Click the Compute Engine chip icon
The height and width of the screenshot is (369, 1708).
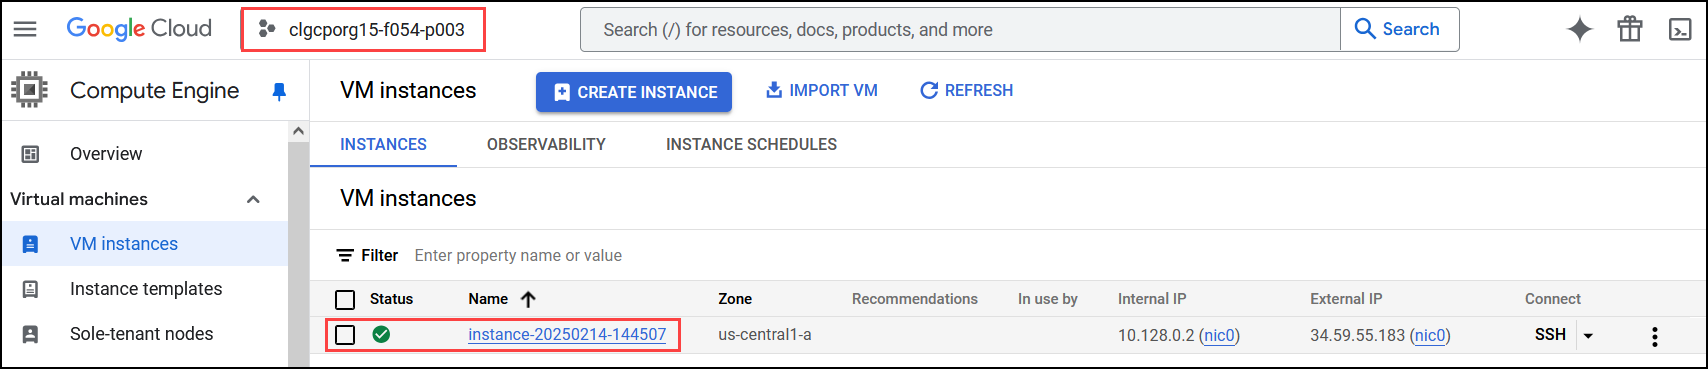point(29,90)
